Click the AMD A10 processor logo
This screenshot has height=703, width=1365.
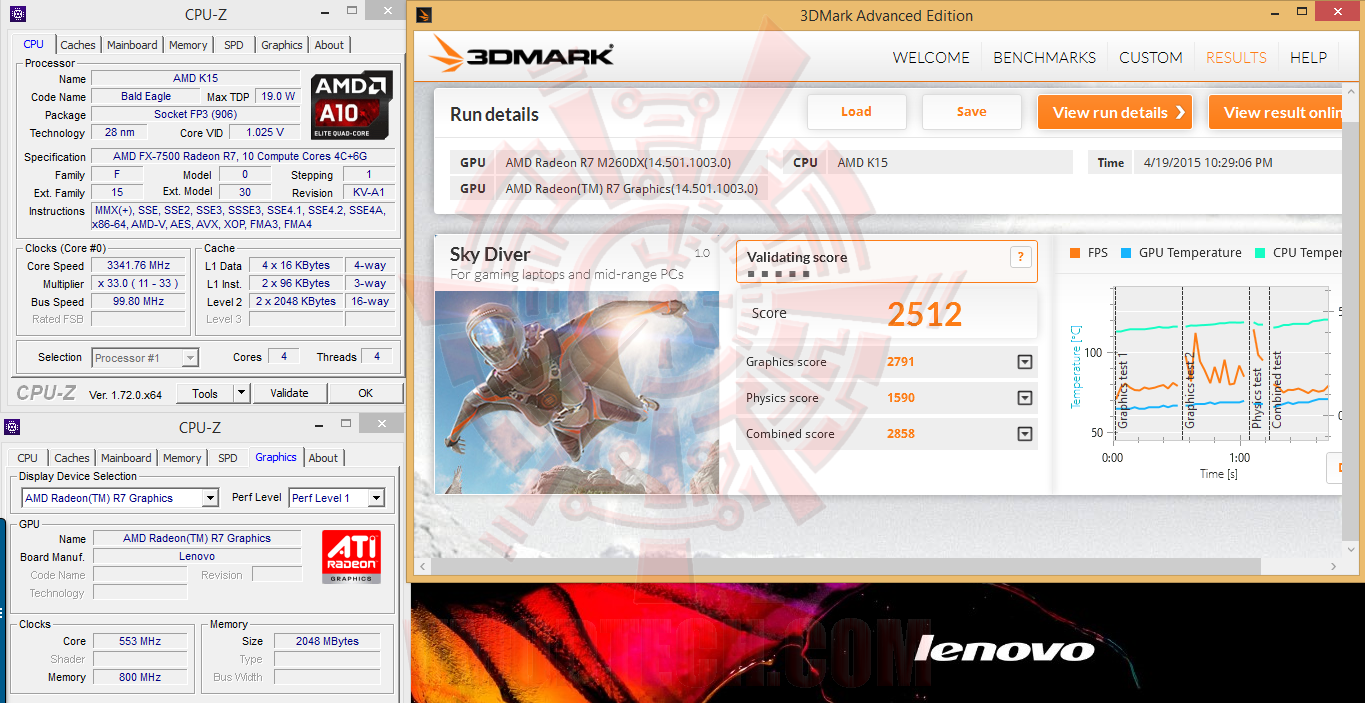pyautogui.click(x=351, y=104)
